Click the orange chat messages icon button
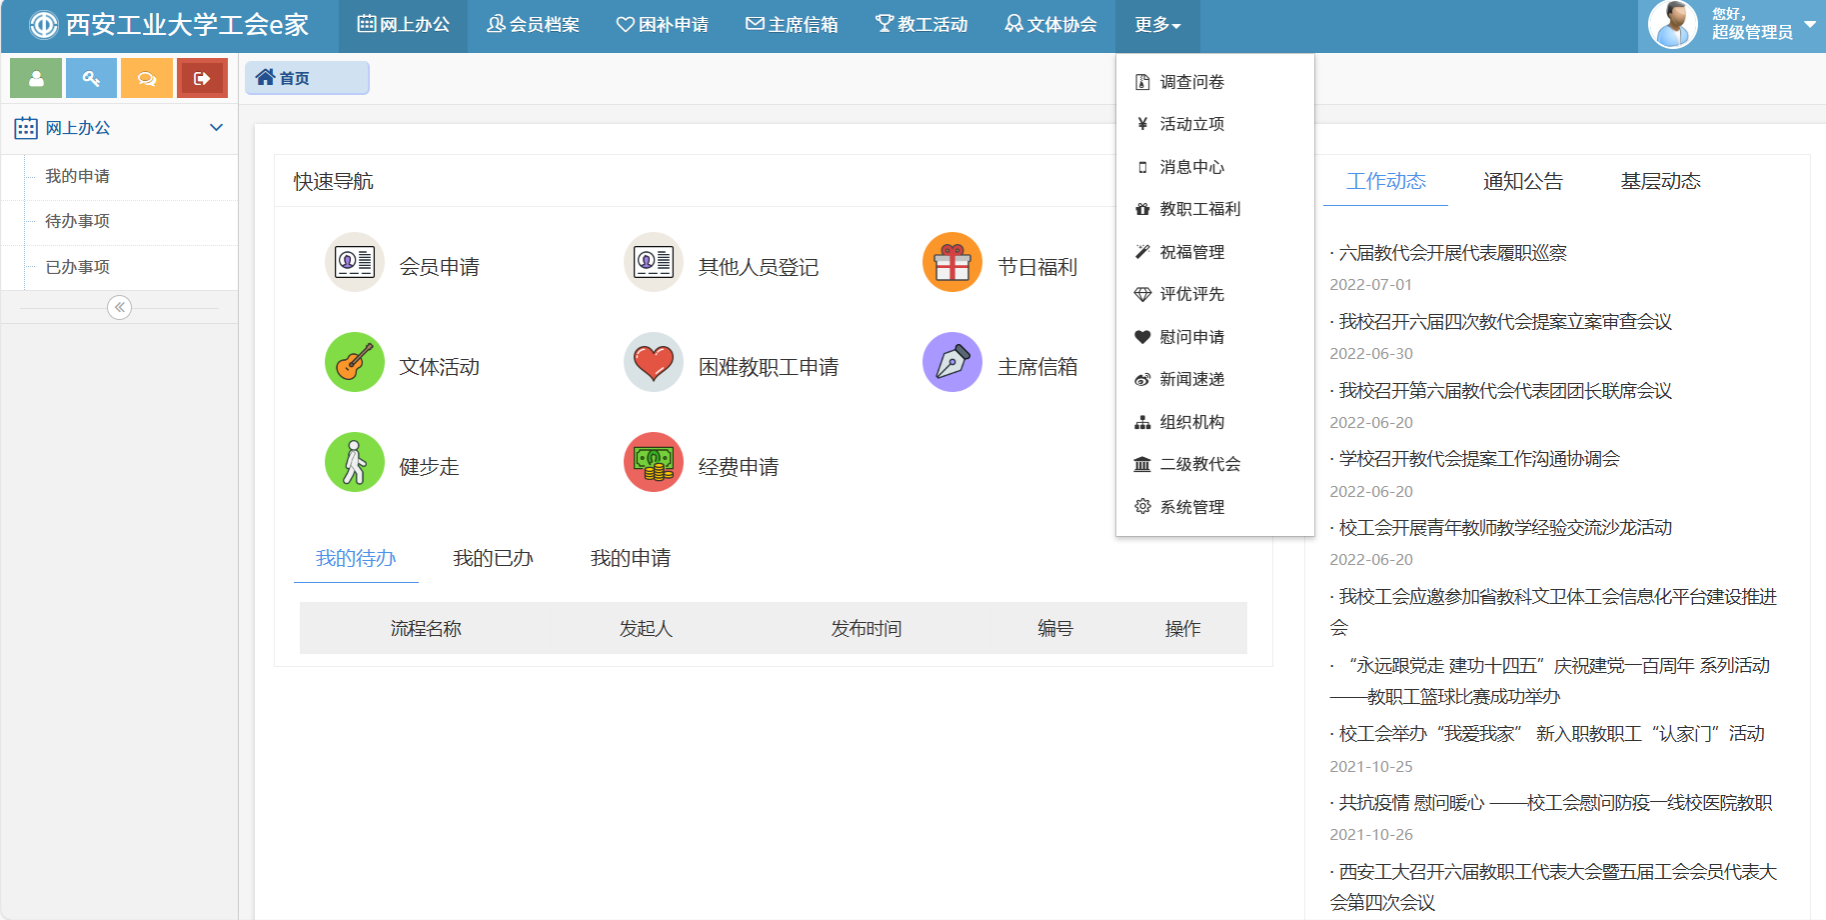Image resolution: width=1826 pixels, height=920 pixels. tap(147, 78)
